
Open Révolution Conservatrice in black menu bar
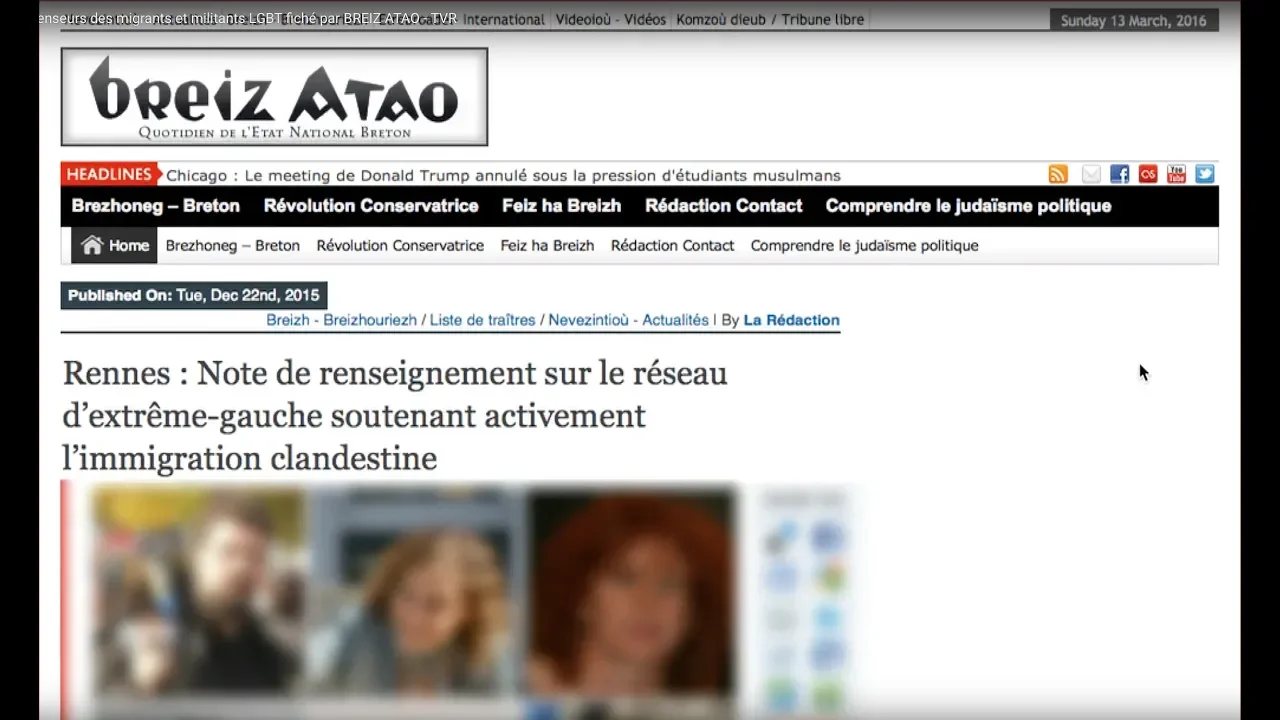pyautogui.click(x=371, y=206)
